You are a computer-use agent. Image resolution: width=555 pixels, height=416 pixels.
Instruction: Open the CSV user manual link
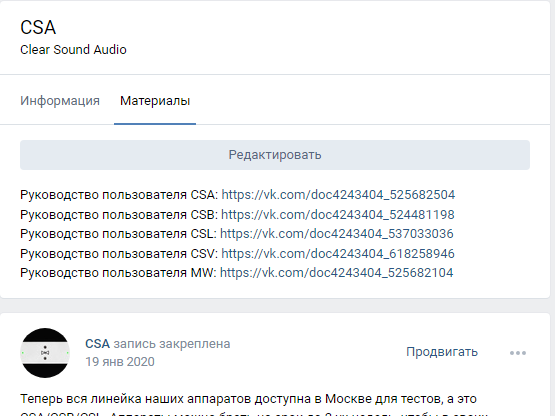click(x=338, y=253)
